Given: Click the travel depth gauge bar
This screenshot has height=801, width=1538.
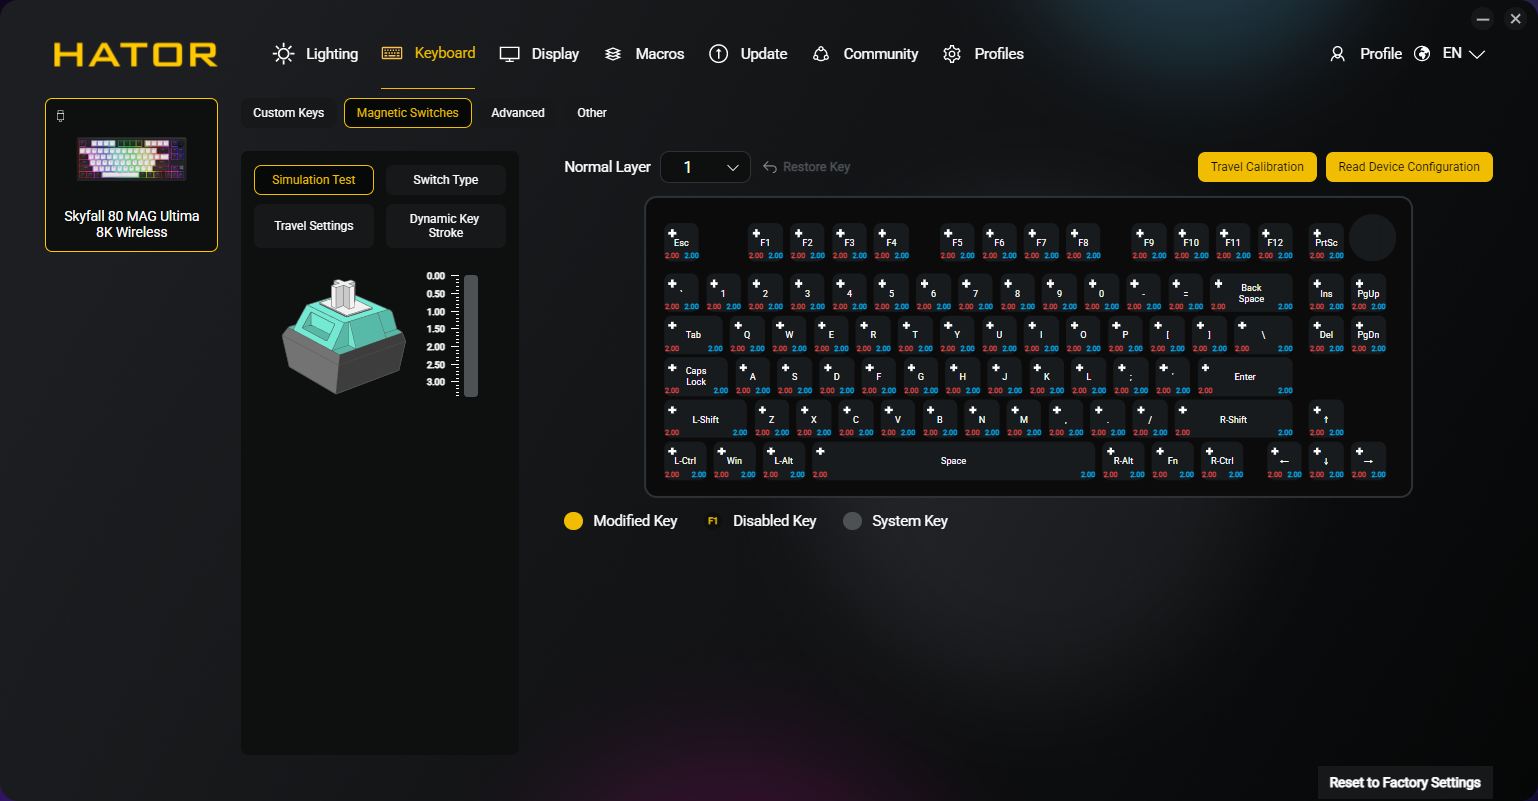Looking at the screenshot, I should coord(470,335).
